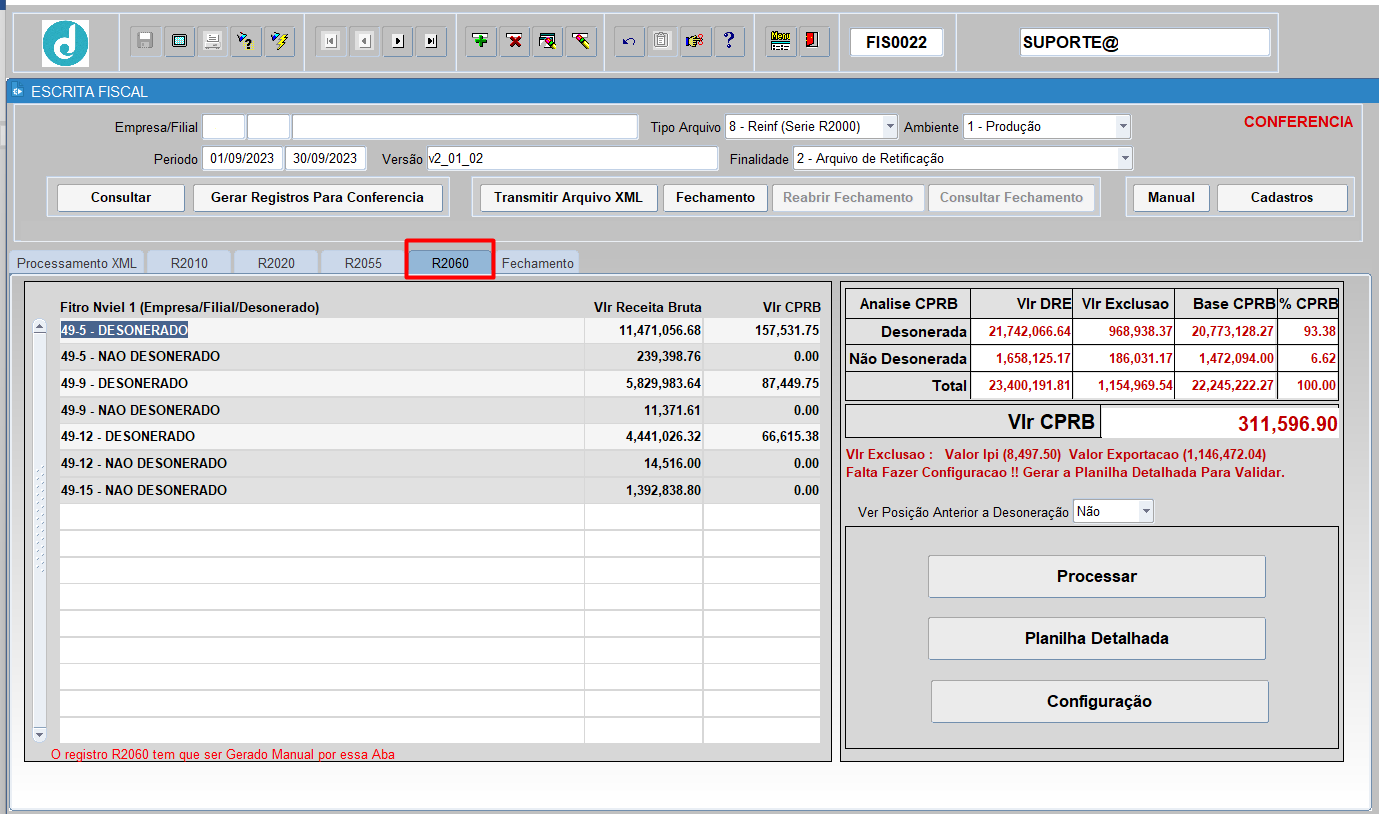Click the blue question mark help icon

(729, 42)
